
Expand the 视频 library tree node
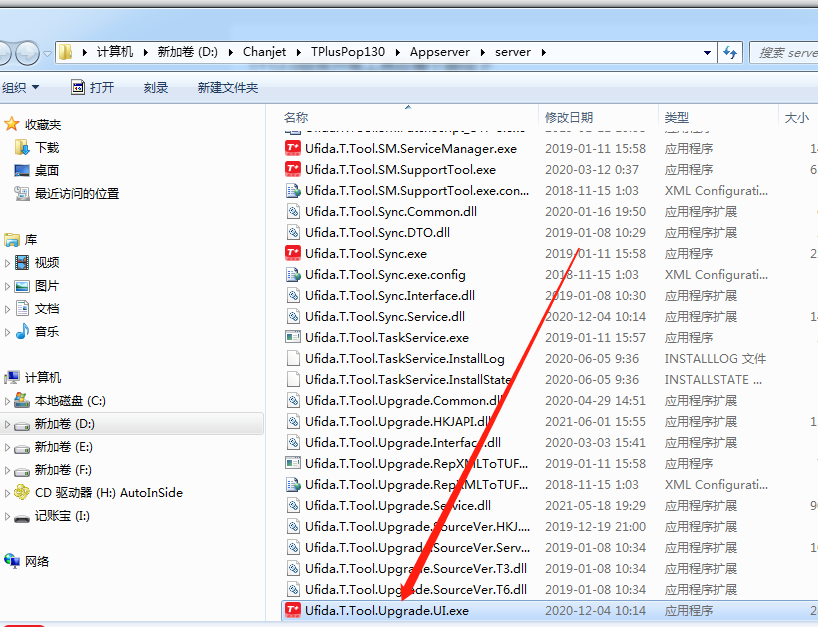(x=7, y=263)
